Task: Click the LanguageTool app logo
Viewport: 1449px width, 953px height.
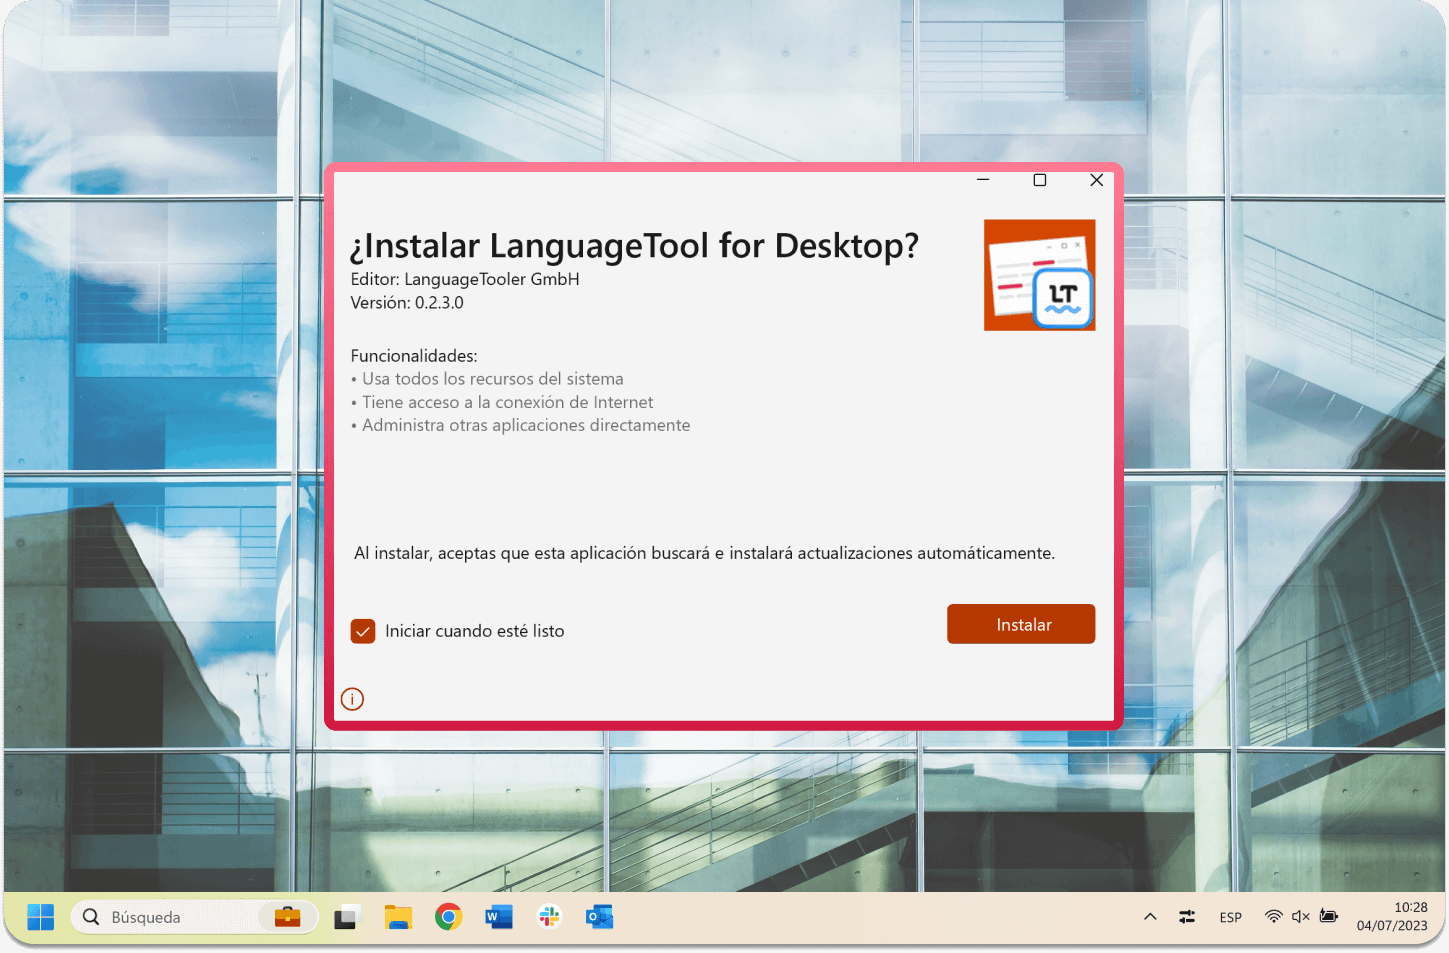Action: pos(1040,275)
